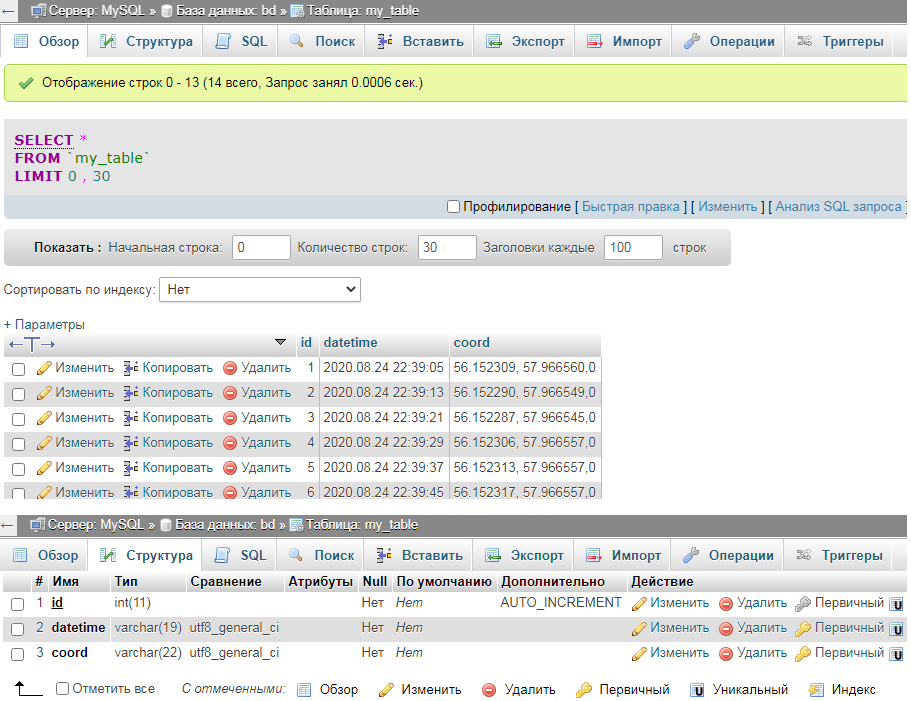Click the Анализ SQL запроса link
This screenshot has width=911, height=701.
pos(838,207)
